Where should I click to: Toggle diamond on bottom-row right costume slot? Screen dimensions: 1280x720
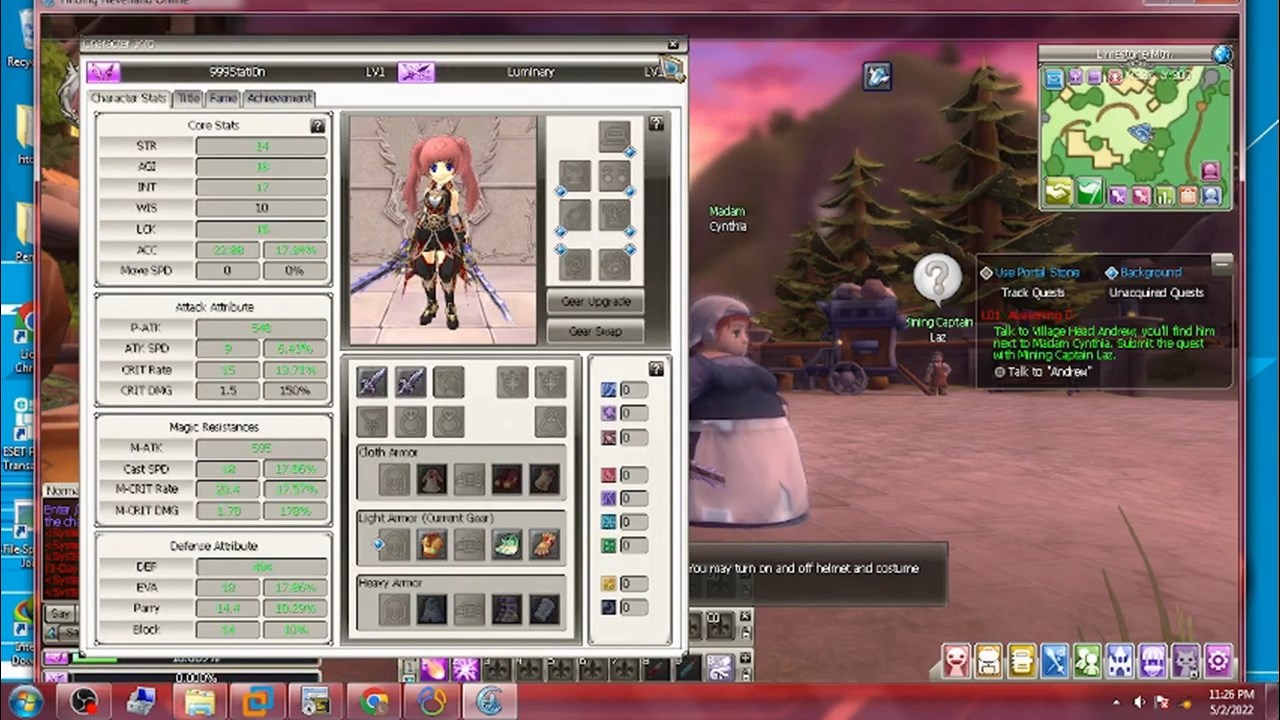coord(630,249)
